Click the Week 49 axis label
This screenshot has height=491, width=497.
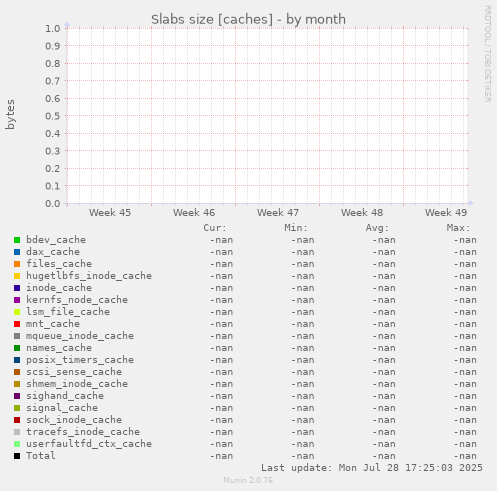point(446,213)
